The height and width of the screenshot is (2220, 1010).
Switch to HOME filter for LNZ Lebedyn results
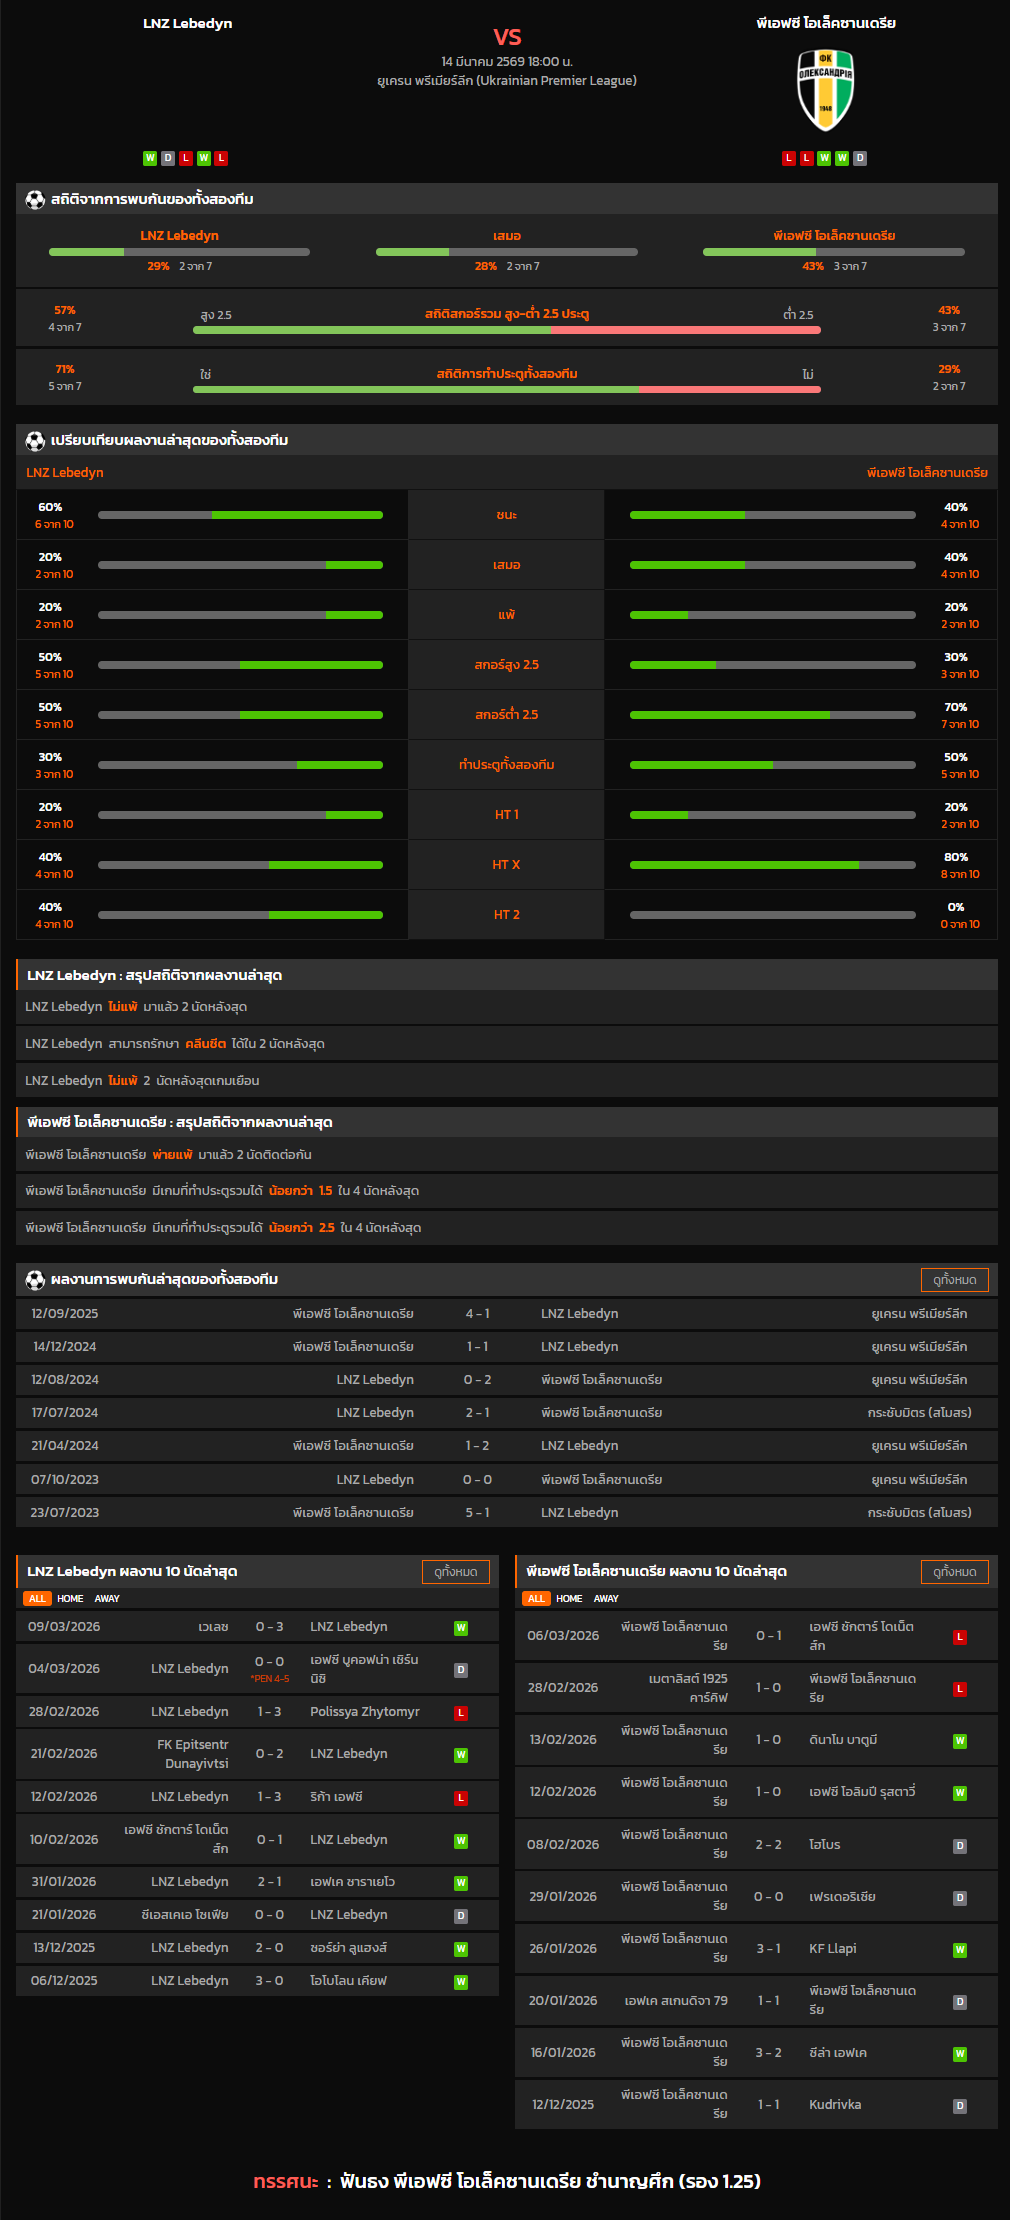click(70, 1598)
